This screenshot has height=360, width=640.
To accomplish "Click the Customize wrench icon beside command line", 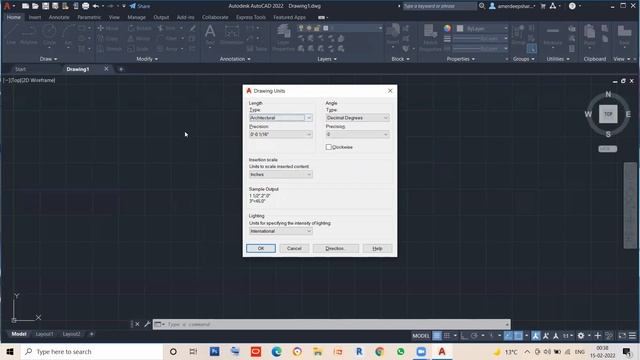I will [x=147, y=324].
